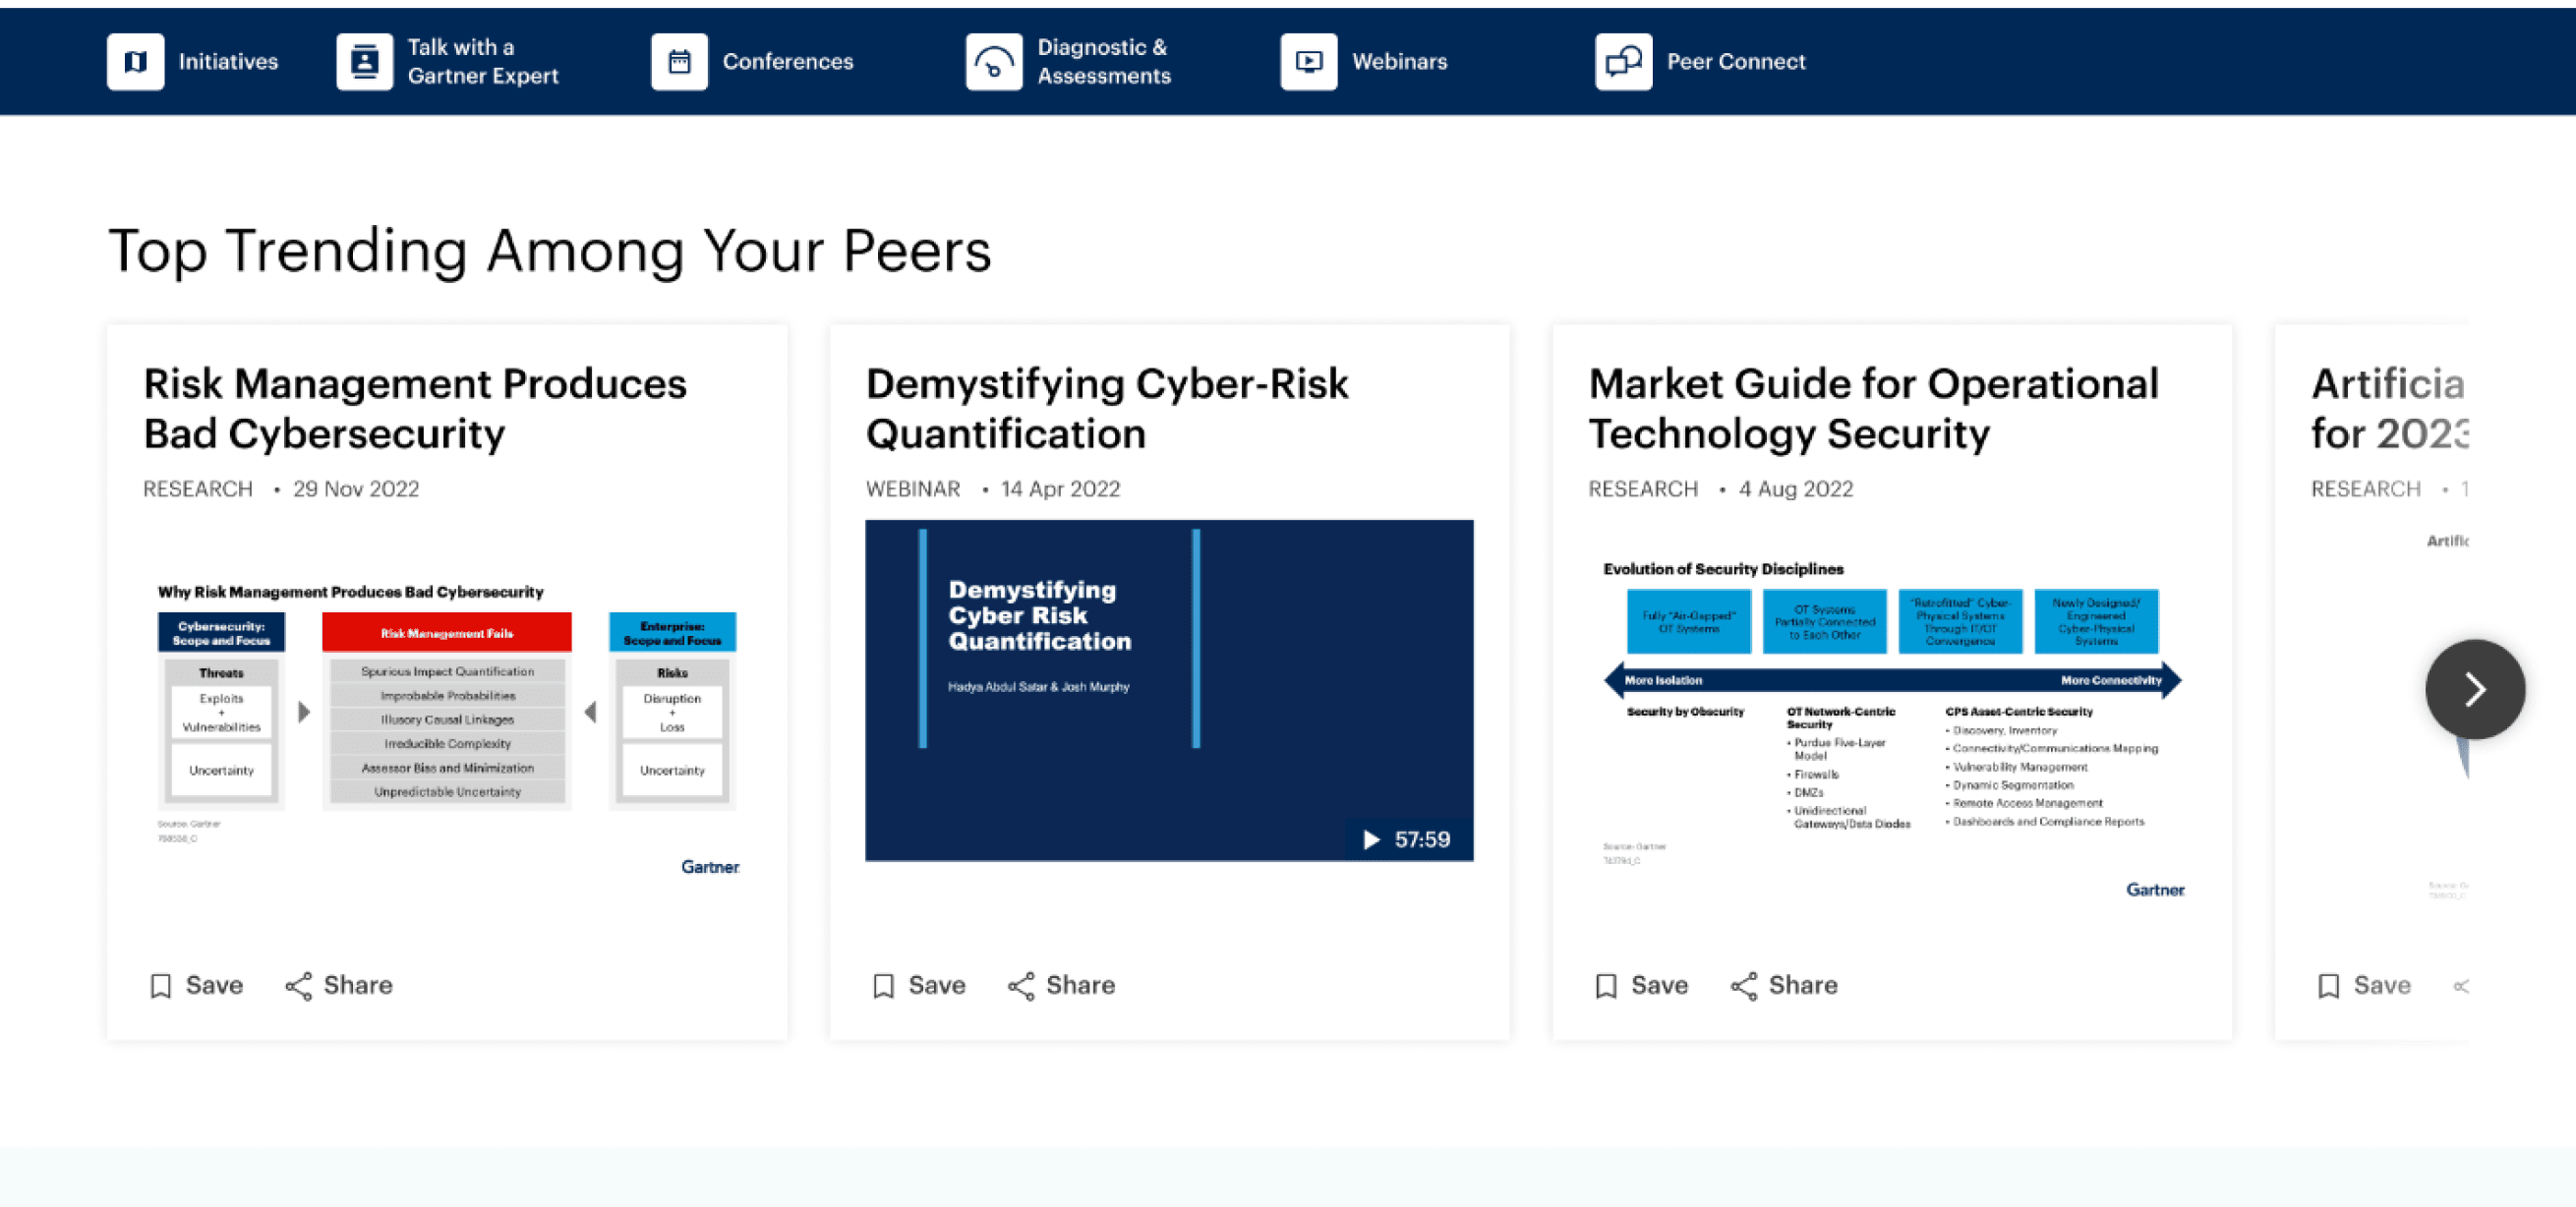Open the Risk Management Produces Bad Cybersecurity title

pyautogui.click(x=415, y=409)
